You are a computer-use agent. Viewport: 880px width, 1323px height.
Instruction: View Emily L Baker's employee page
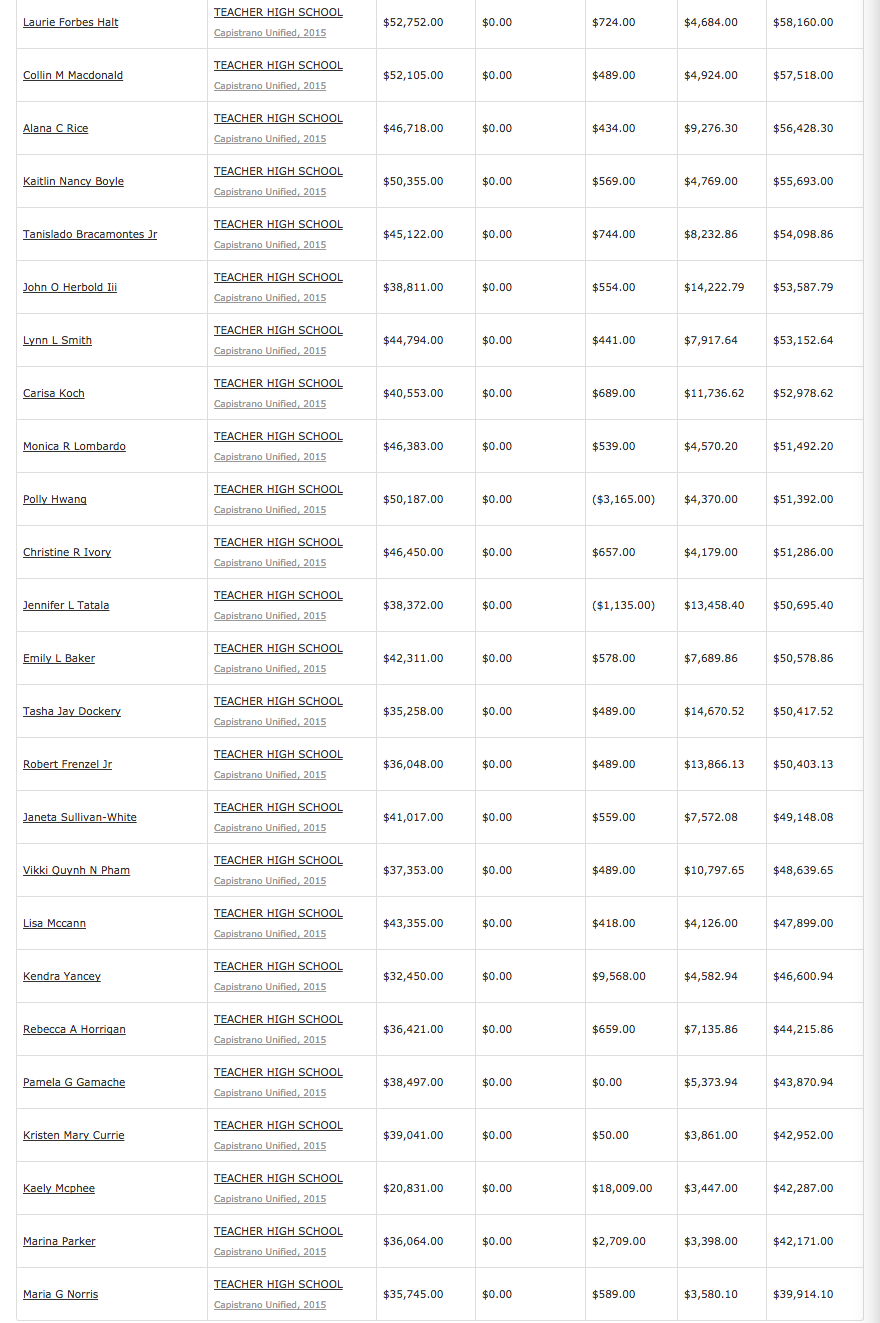coord(59,658)
